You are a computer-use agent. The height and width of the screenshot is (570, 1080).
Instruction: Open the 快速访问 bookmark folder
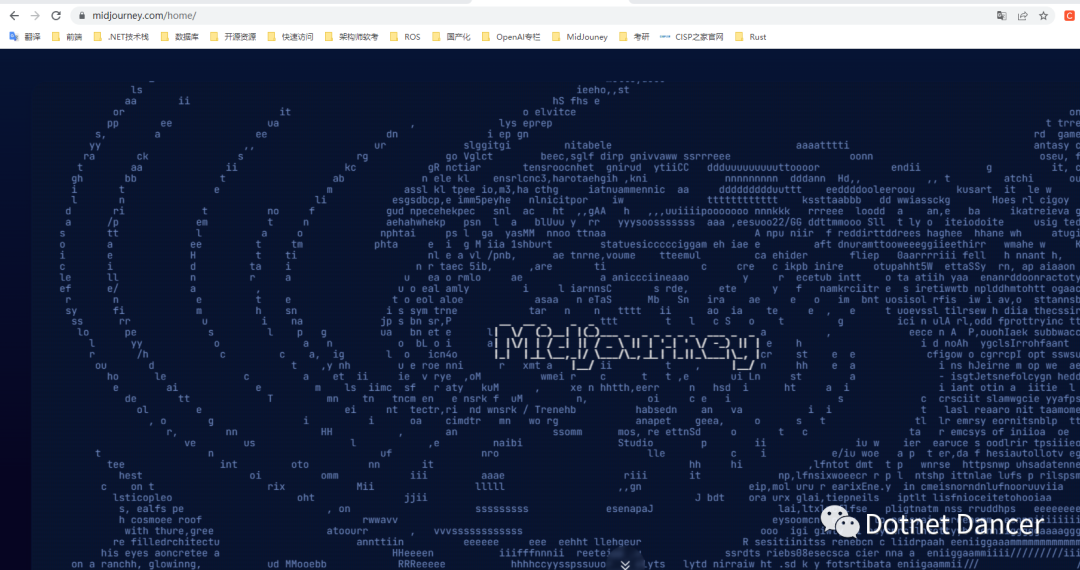290,36
